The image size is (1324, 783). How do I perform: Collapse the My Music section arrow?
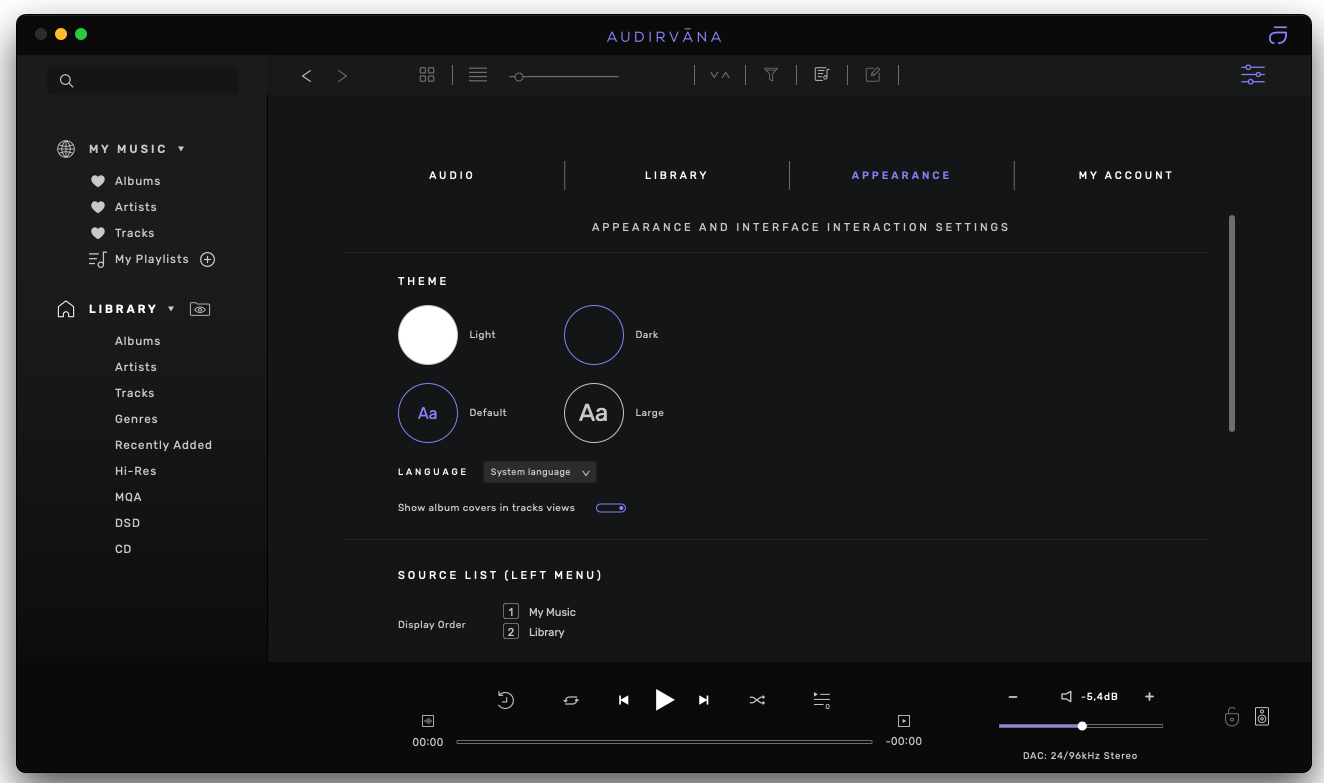click(181, 149)
